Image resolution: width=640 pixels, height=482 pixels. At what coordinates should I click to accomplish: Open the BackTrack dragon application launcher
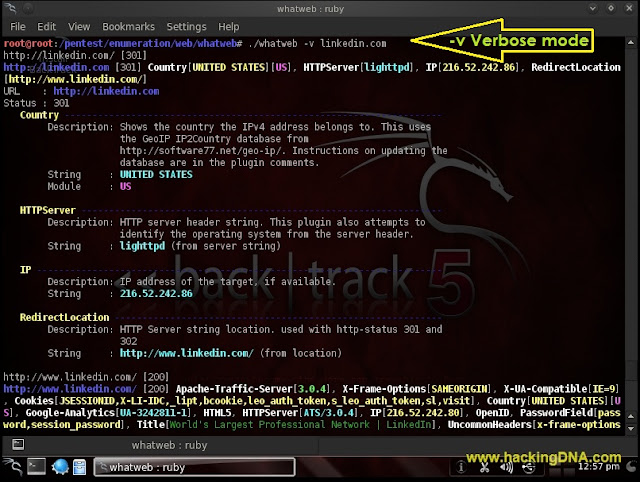click(12, 467)
